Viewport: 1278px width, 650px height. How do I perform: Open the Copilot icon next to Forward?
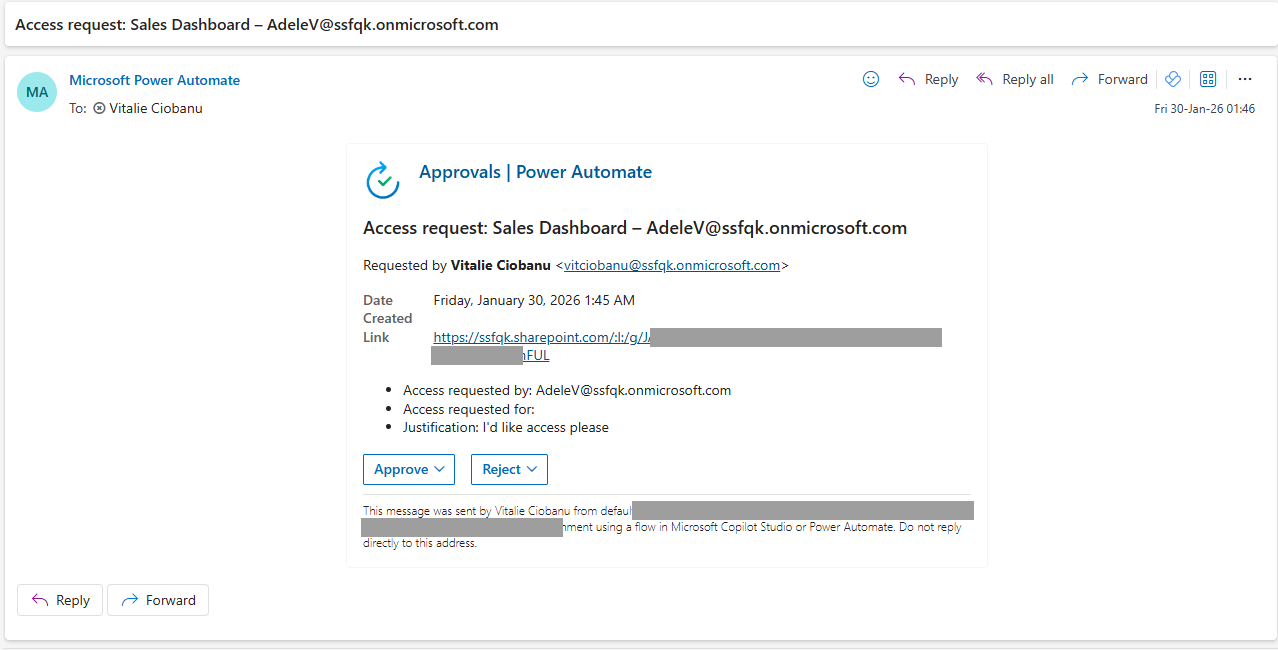pos(1174,79)
